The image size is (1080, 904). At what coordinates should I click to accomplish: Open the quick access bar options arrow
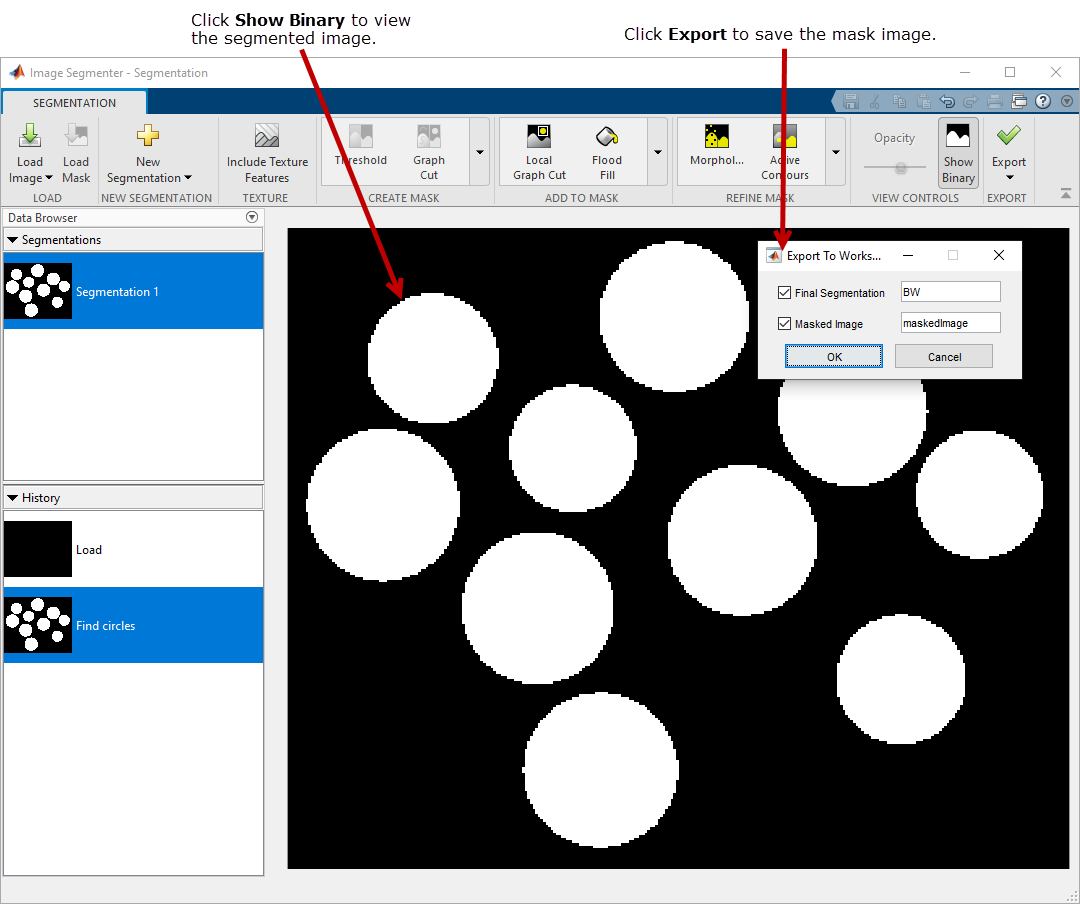point(1067,101)
